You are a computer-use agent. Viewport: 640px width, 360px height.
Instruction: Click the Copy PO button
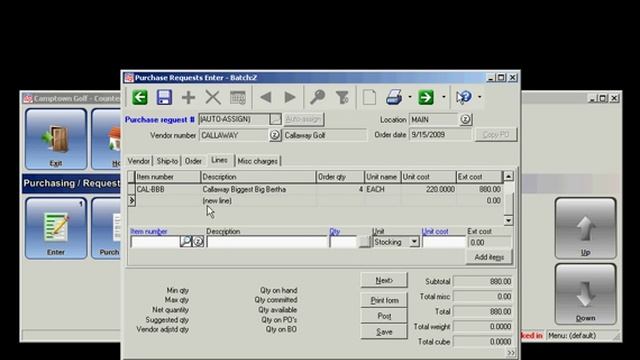click(x=496, y=135)
